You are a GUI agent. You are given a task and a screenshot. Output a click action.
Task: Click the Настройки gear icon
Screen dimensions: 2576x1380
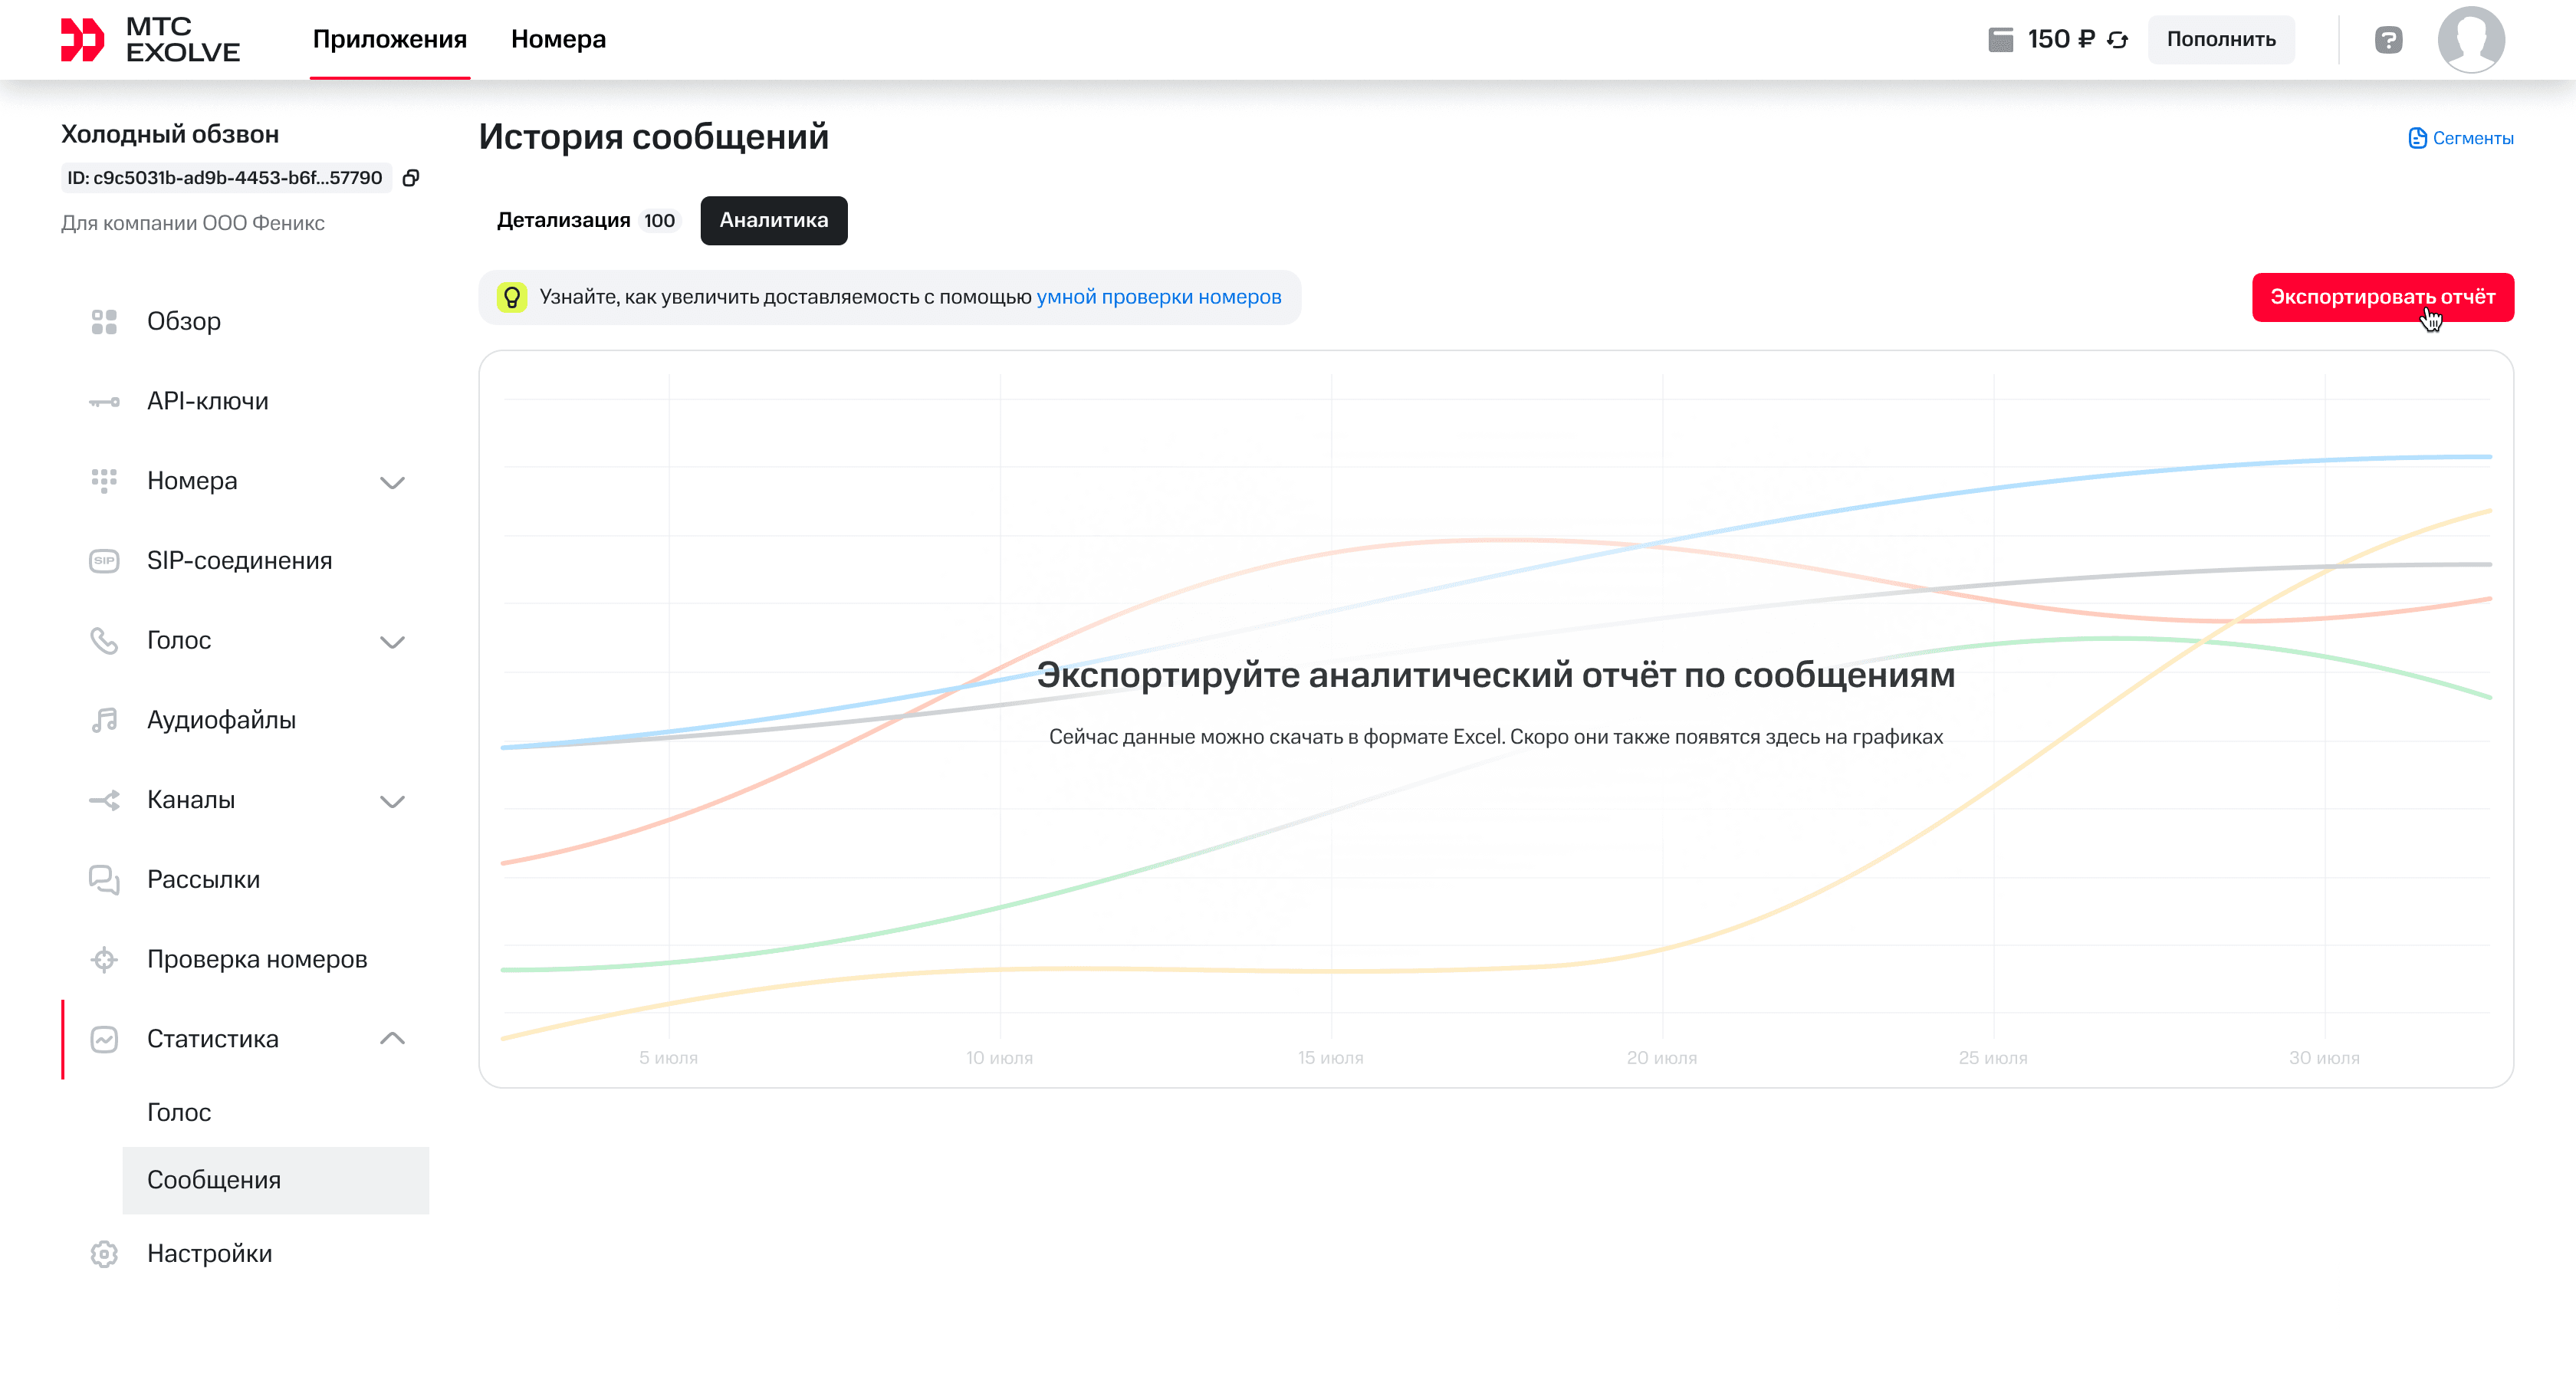coord(104,1254)
